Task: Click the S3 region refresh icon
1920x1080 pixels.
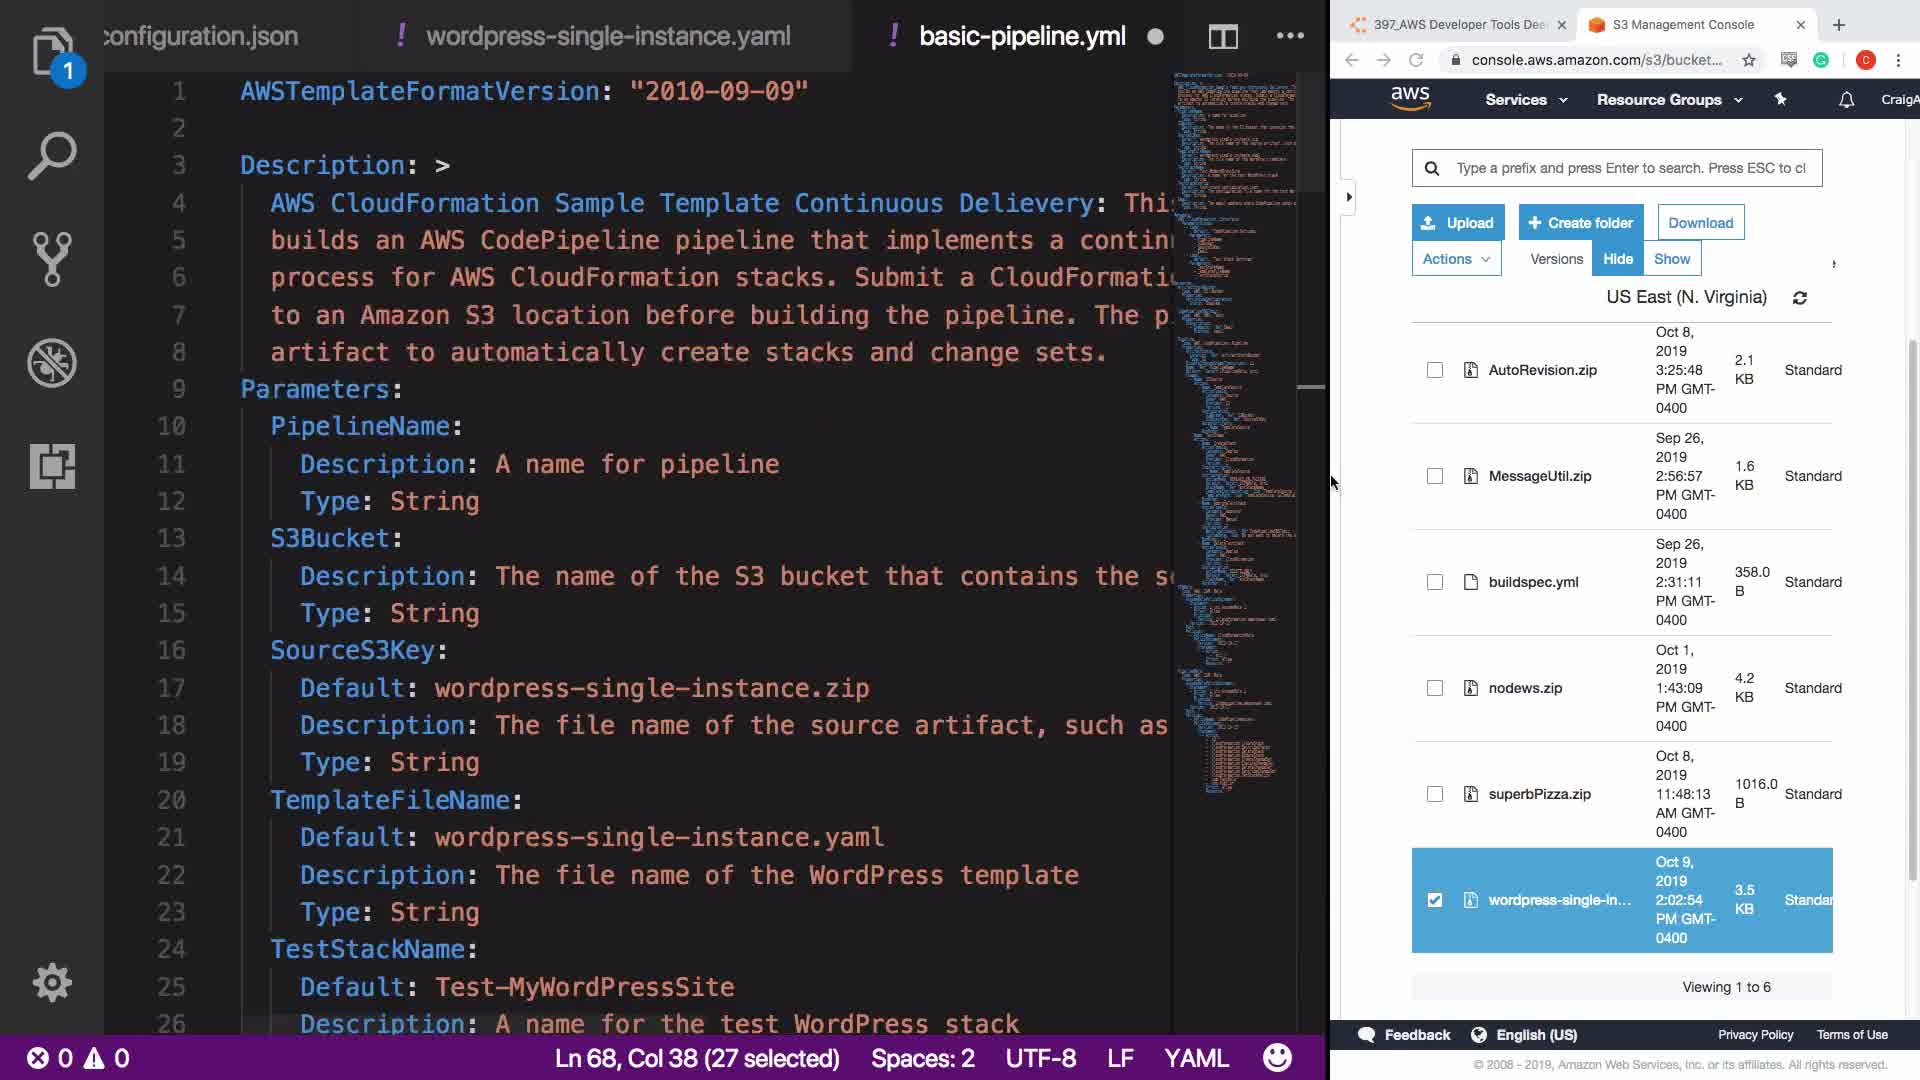Action: (1799, 298)
